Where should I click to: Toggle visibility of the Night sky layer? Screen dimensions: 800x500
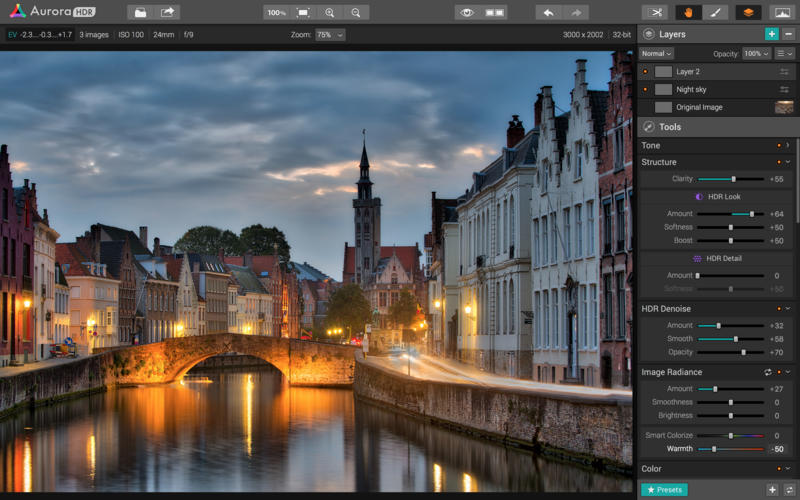645,90
